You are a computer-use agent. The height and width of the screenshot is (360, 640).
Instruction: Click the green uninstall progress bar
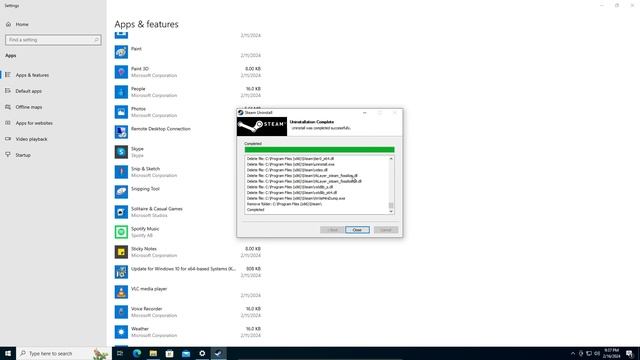(x=319, y=149)
